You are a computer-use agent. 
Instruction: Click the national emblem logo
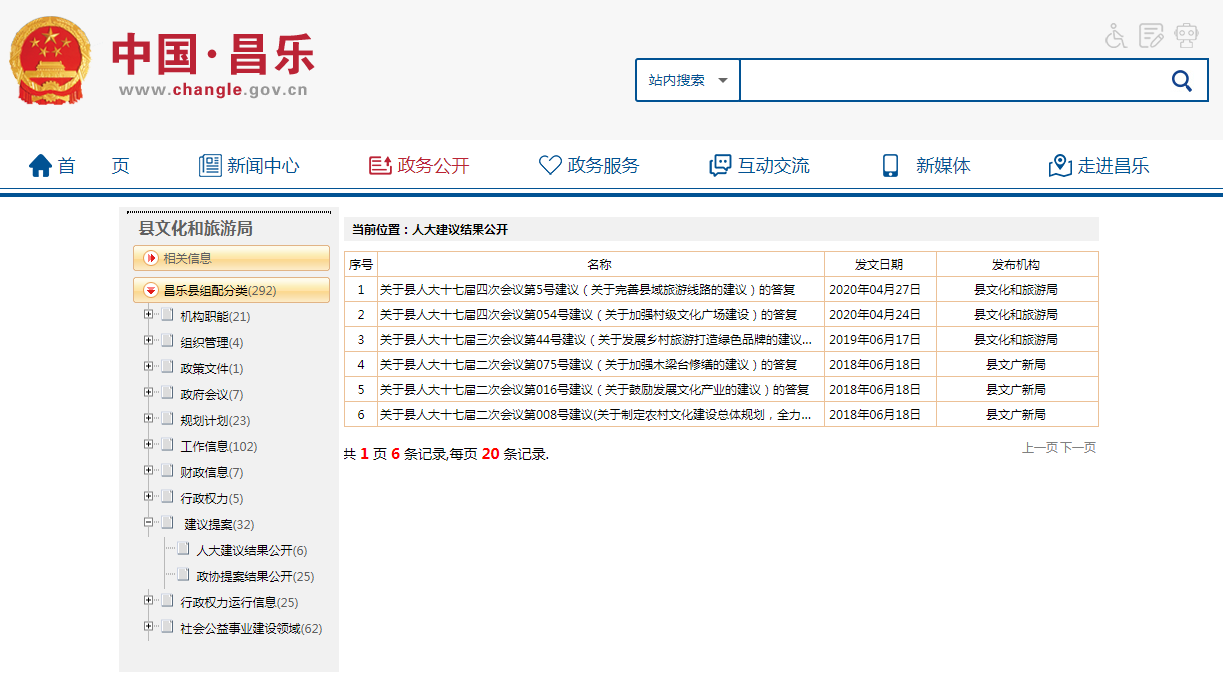pyautogui.click(x=50, y=60)
